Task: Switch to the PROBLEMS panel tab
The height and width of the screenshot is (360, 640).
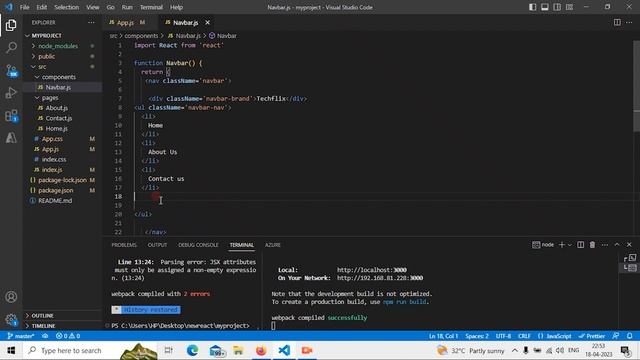Action: coord(124,245)
